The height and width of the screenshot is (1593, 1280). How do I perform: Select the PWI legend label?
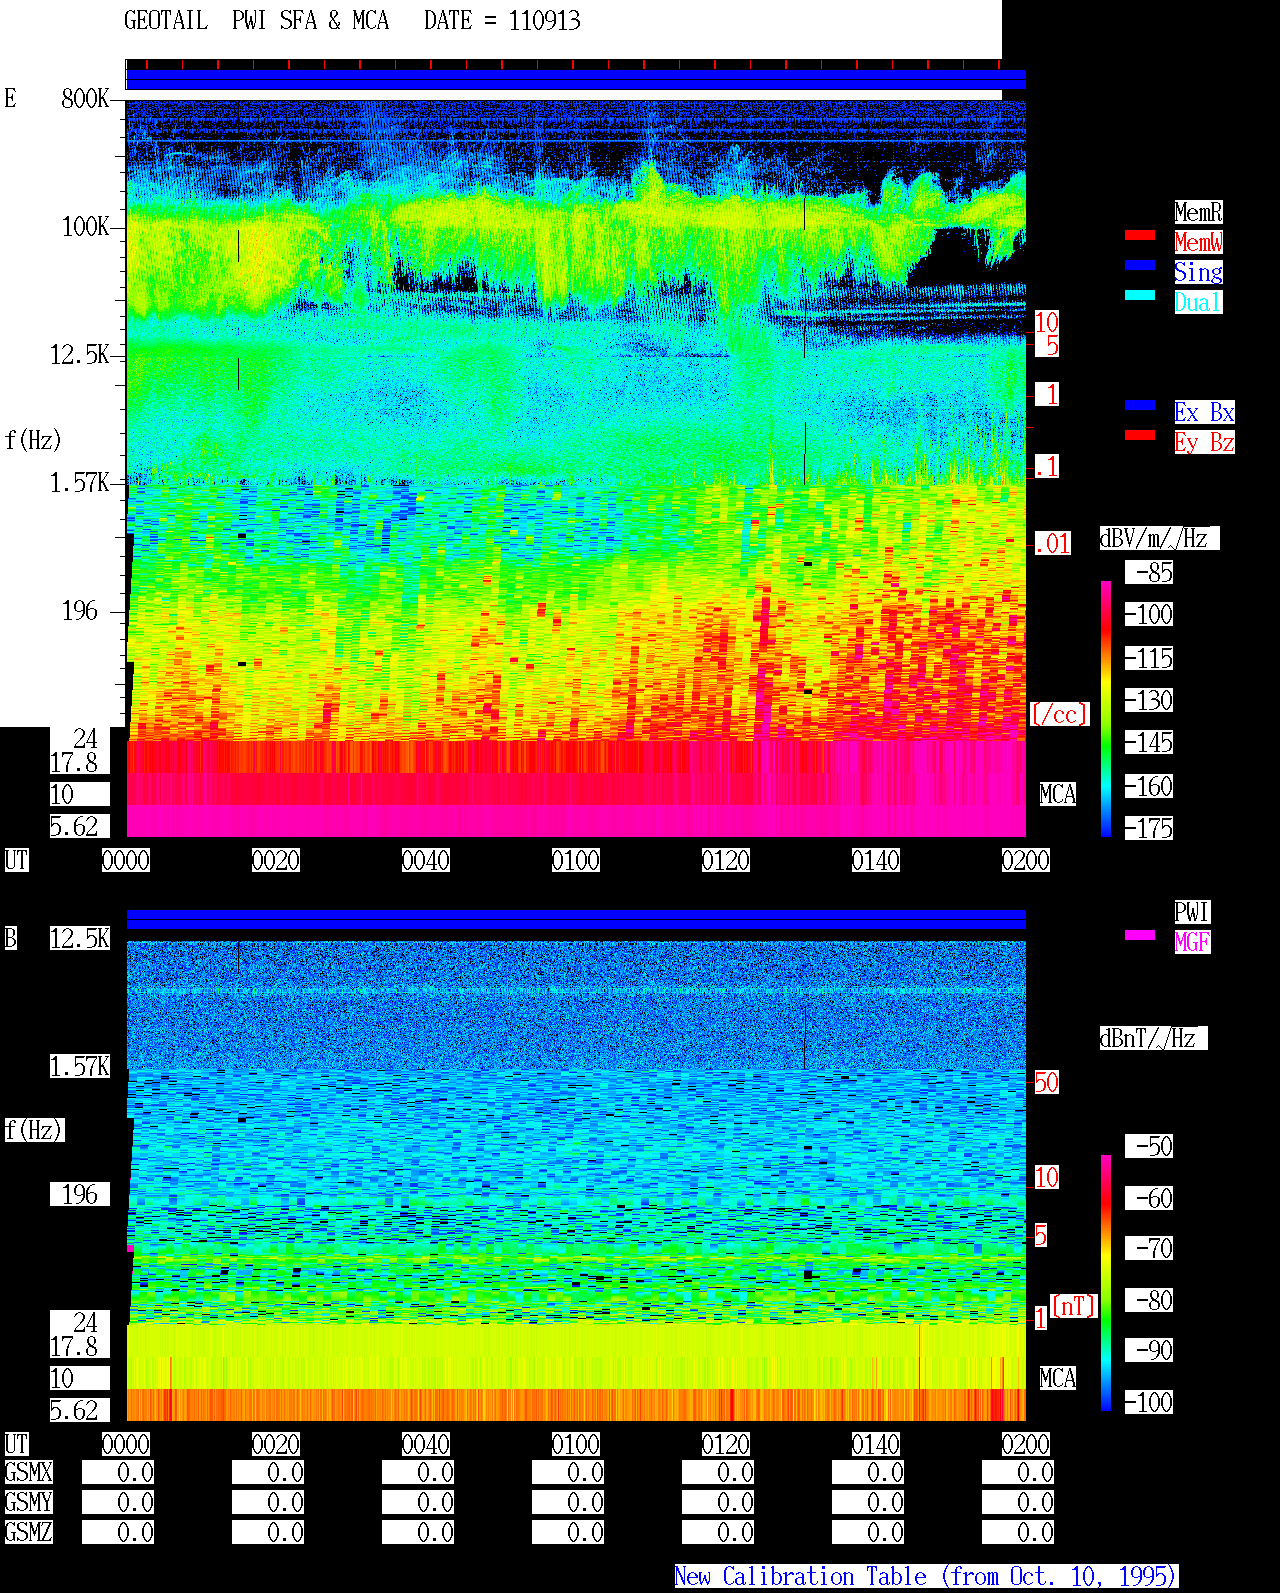[1192, 912]
